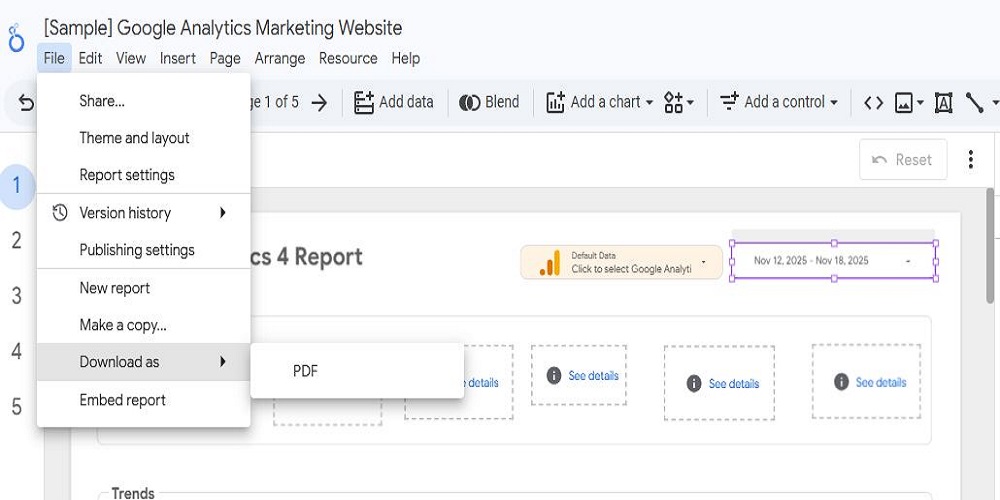The height and width of the screenshot is (500, 1000).
Task: Expand Download as submenu arrow
Action: (223, 362)
